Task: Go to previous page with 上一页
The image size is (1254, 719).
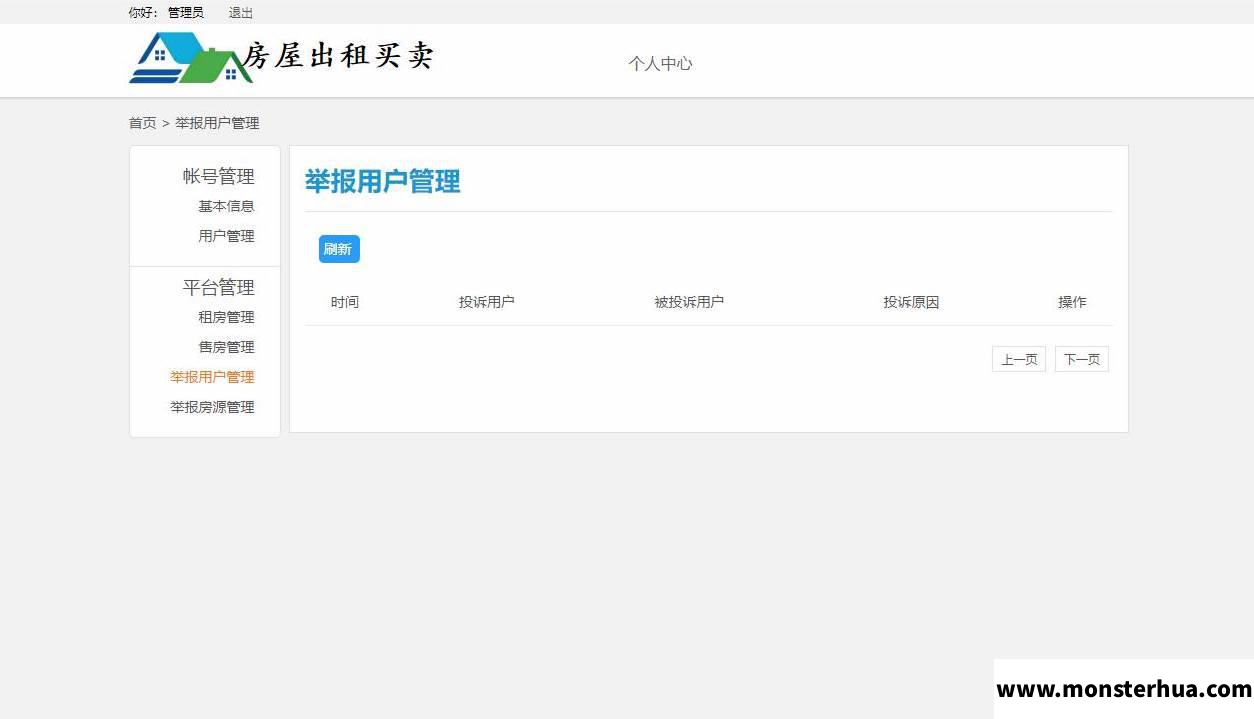Action: (1019, 359)
